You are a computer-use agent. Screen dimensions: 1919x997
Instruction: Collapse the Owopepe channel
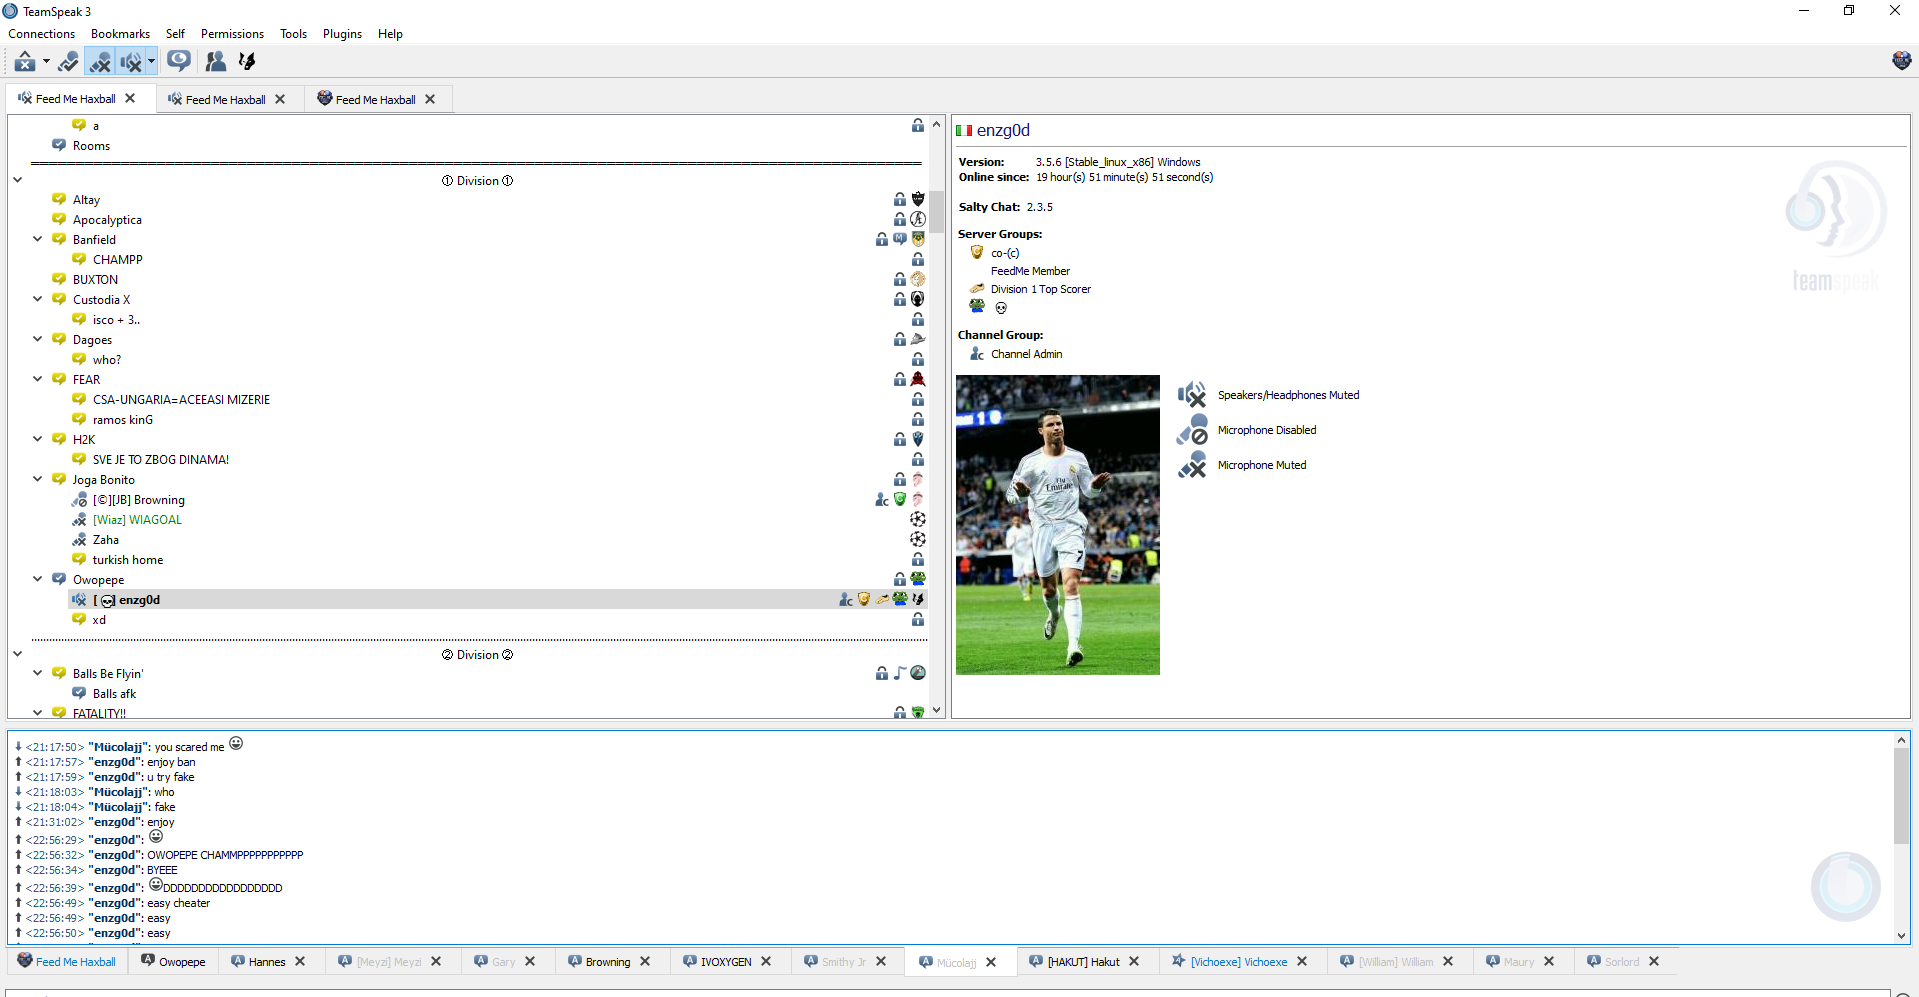(x=37, y=580)
